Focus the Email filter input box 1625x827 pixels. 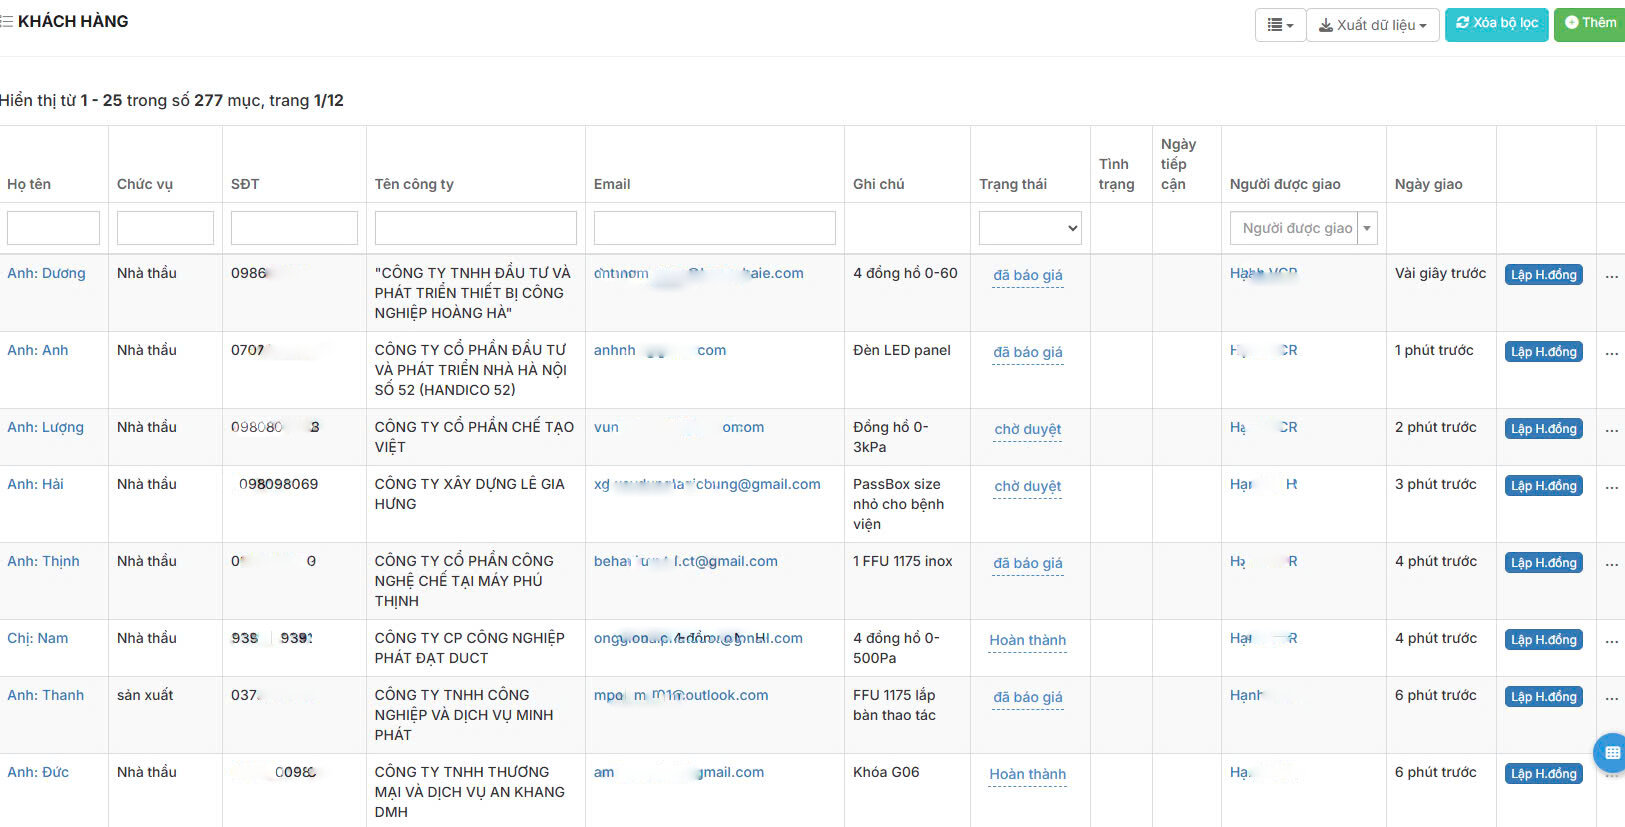pos(715,228)
